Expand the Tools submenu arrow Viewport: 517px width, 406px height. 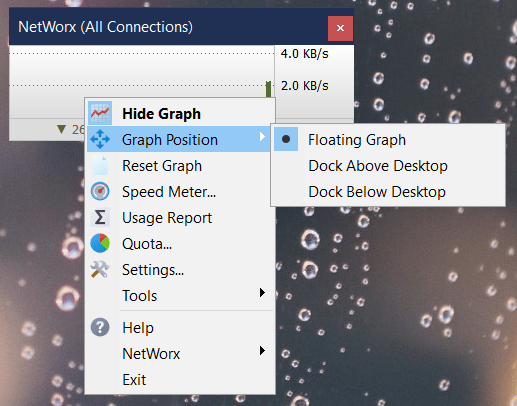click(262, 293)
